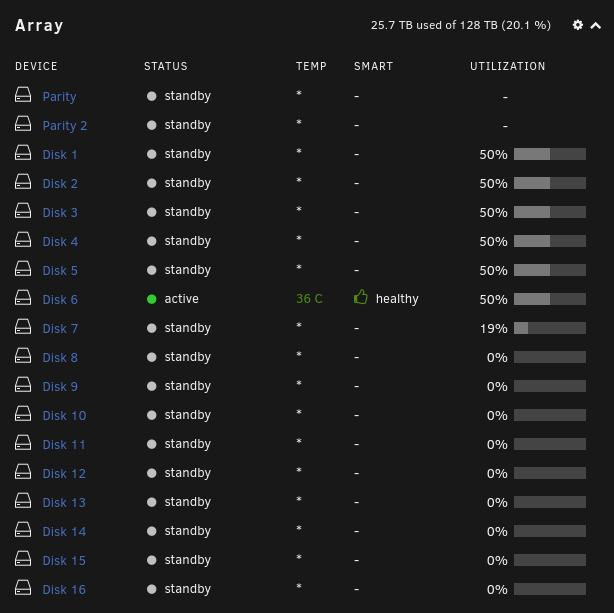Click the grey standby dot for Disk 1

152,154
